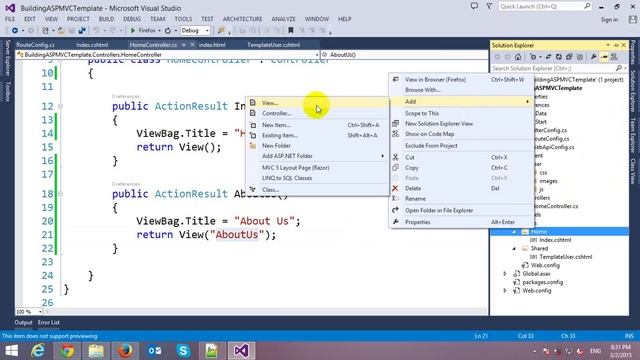
Task: Click the bookmark toolbar icon
Action: point(291,31)
